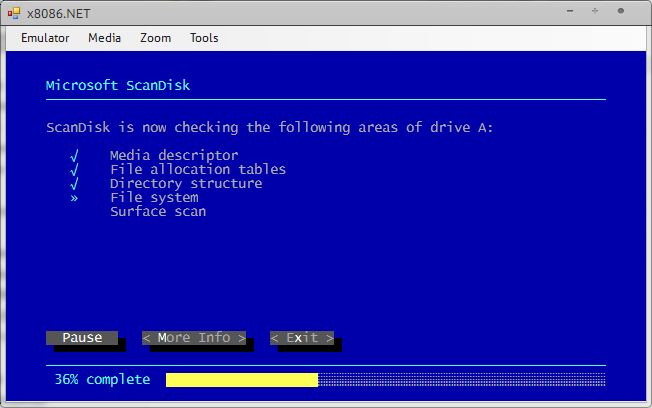
Task: Expand the Zoom menu
Action: point(155,38)
